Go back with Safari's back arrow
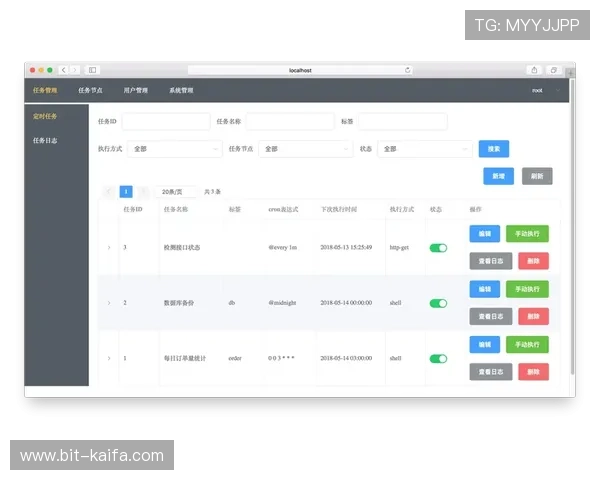Viewport: 600px width, 480px height. tap(64, 70)
